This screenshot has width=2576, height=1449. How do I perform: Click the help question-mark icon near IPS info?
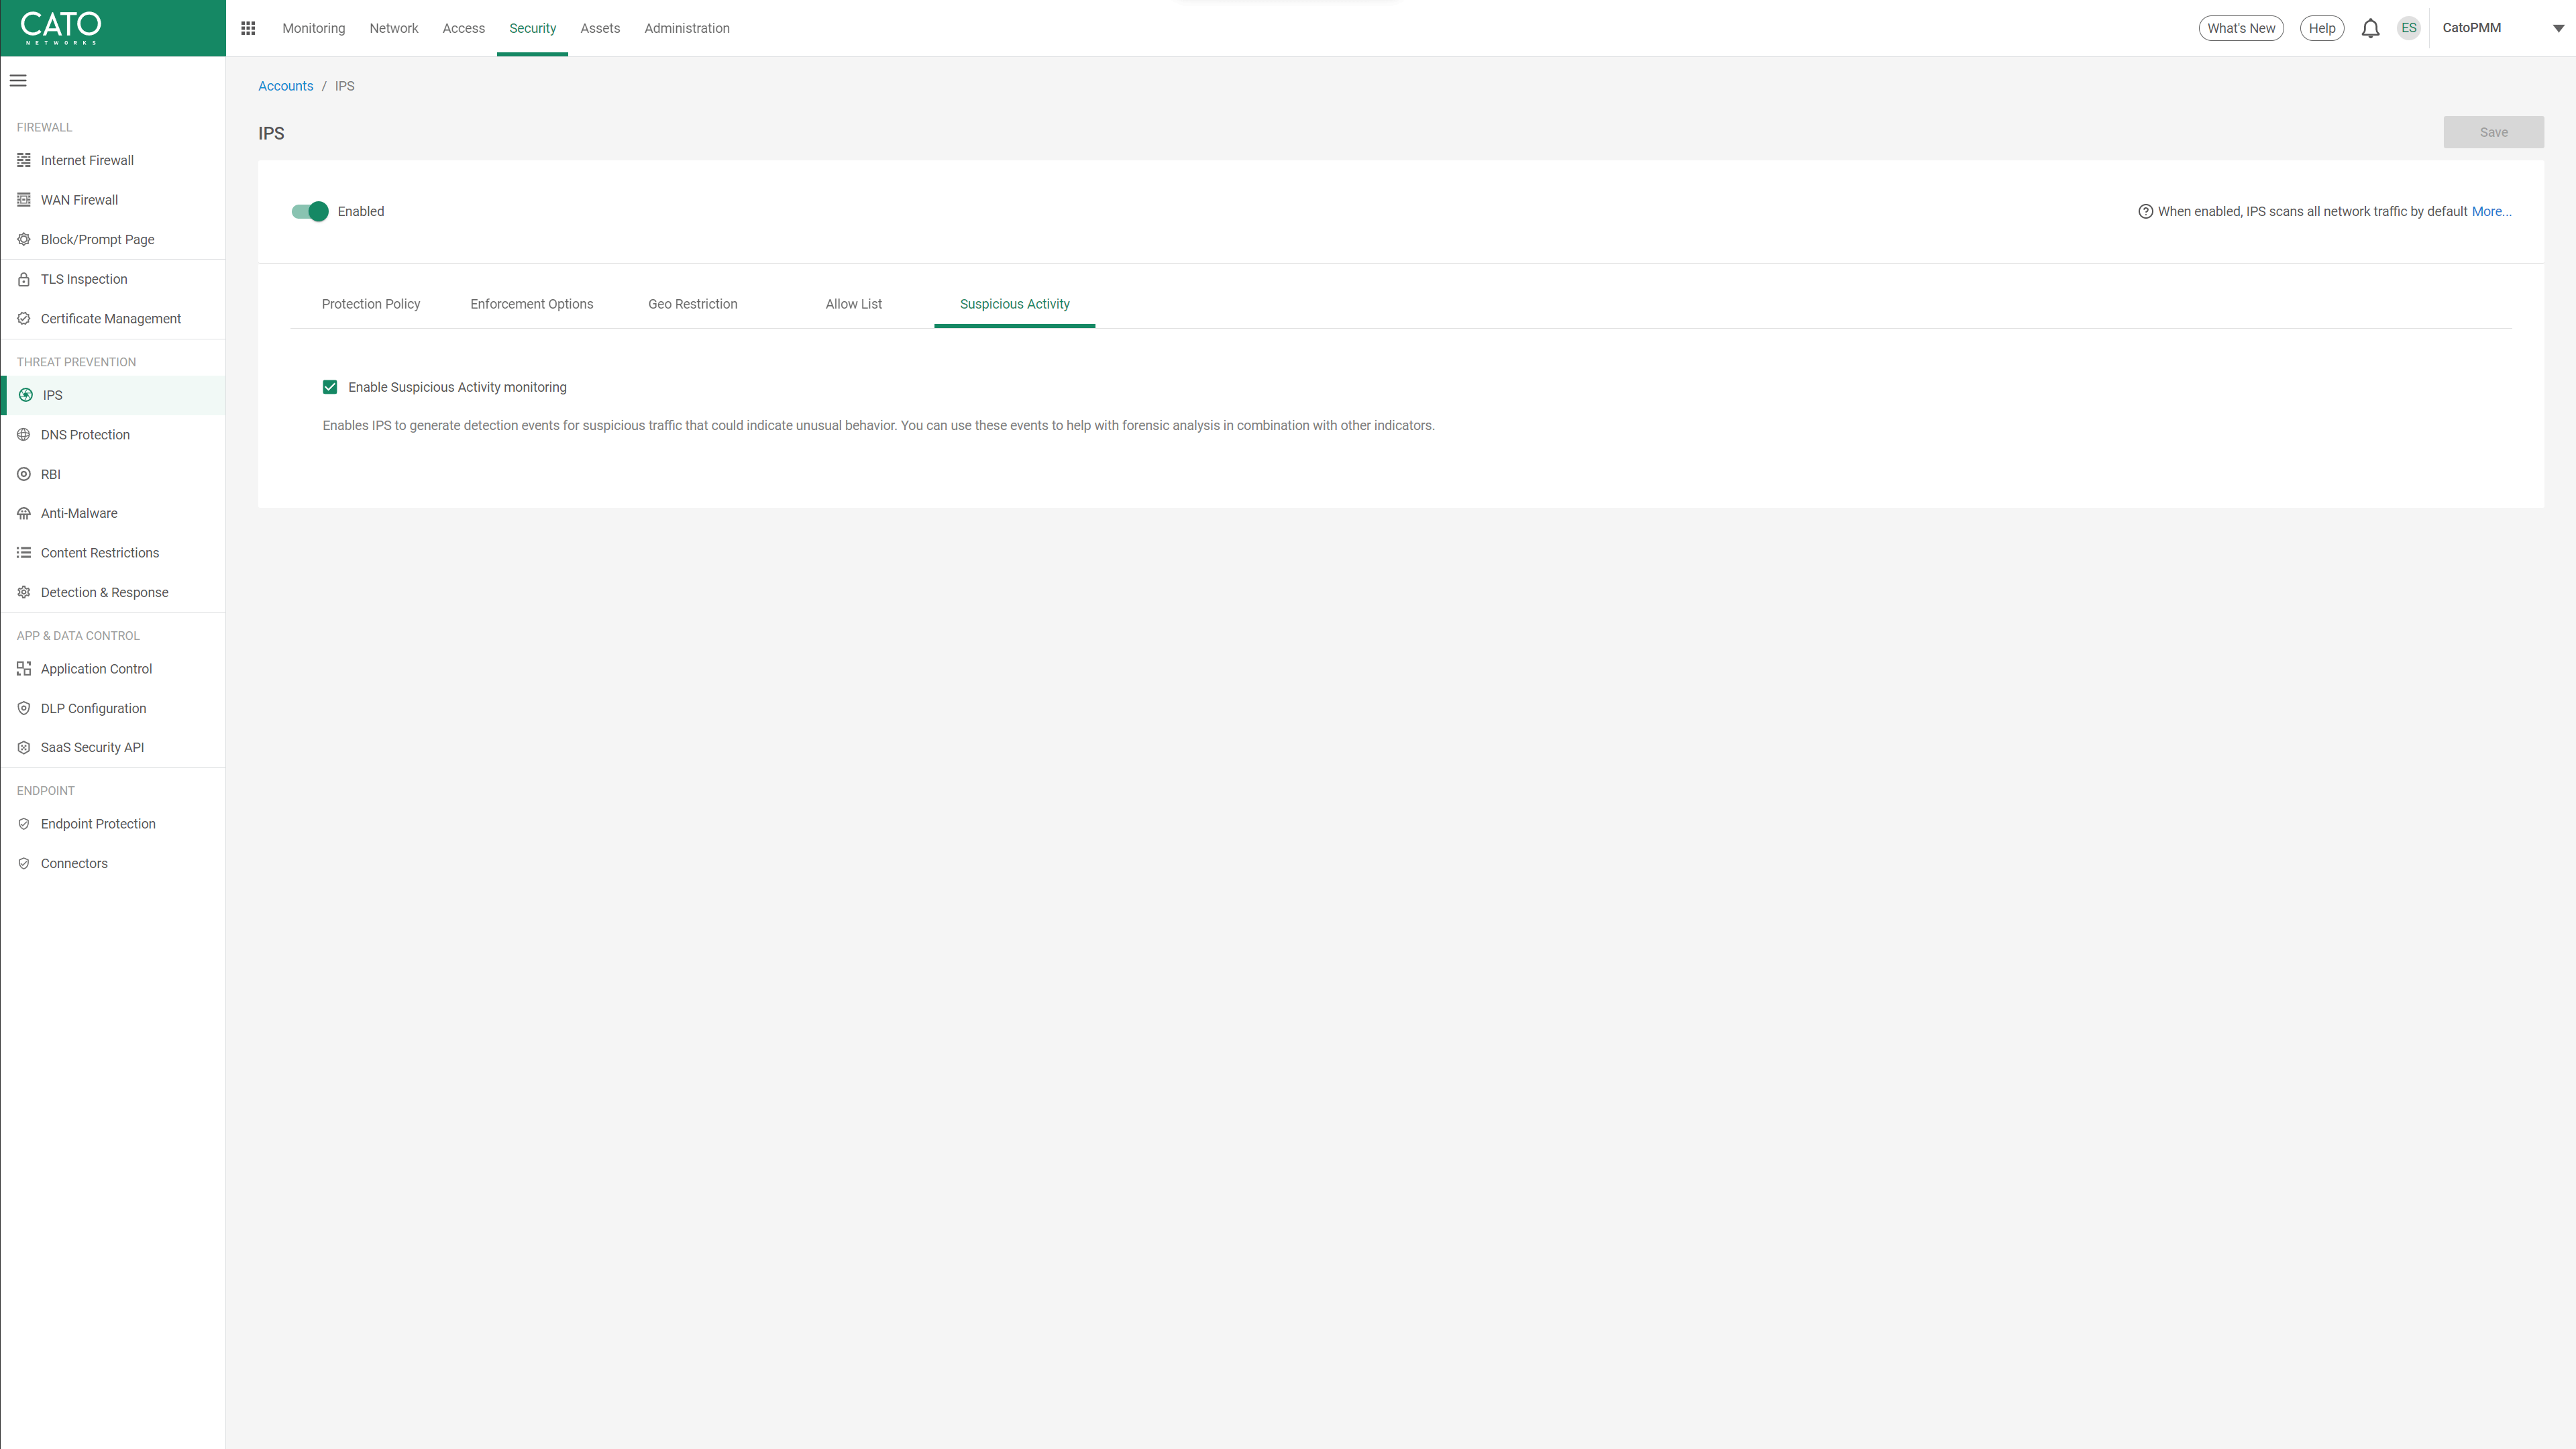(x=2145, y=211)
